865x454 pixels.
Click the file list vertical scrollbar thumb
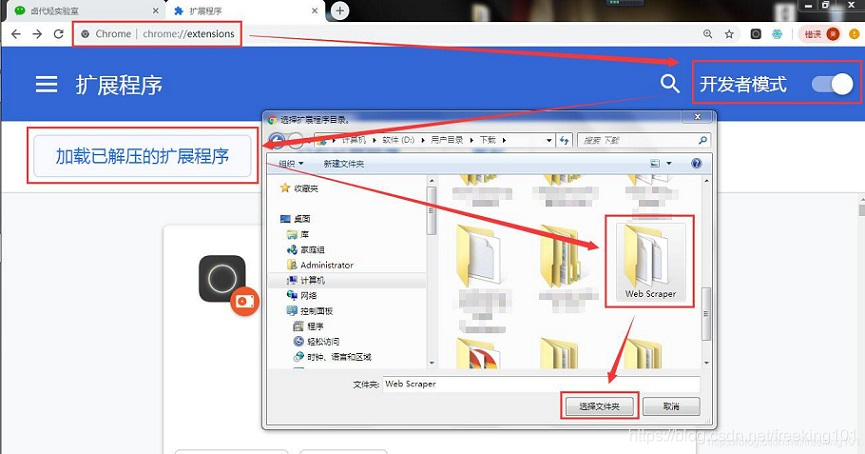[x=706, y=313]
